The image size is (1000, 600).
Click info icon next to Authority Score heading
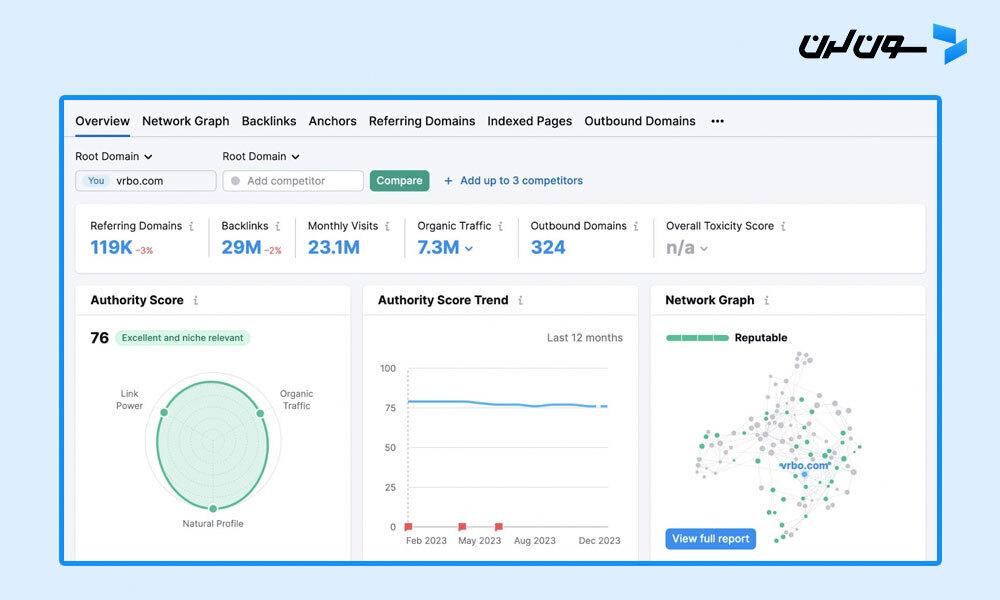click(196, 300)
